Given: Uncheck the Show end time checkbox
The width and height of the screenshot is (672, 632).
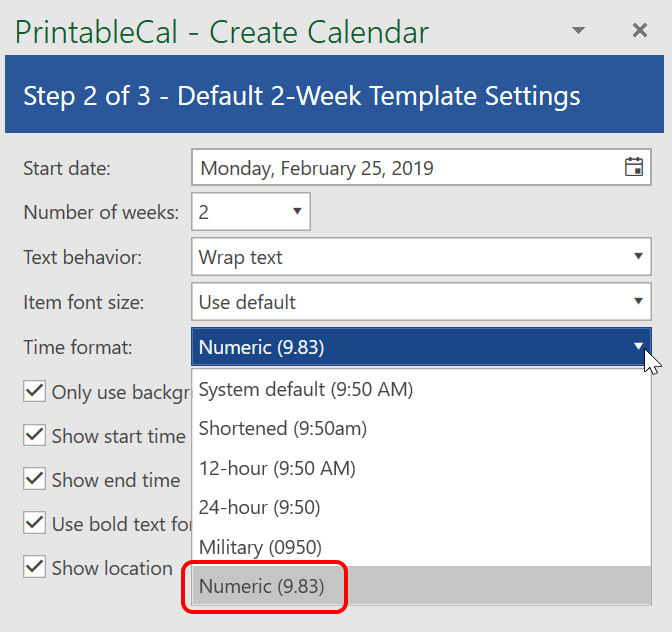Looking at the screenshot, I should click(35, 479).
